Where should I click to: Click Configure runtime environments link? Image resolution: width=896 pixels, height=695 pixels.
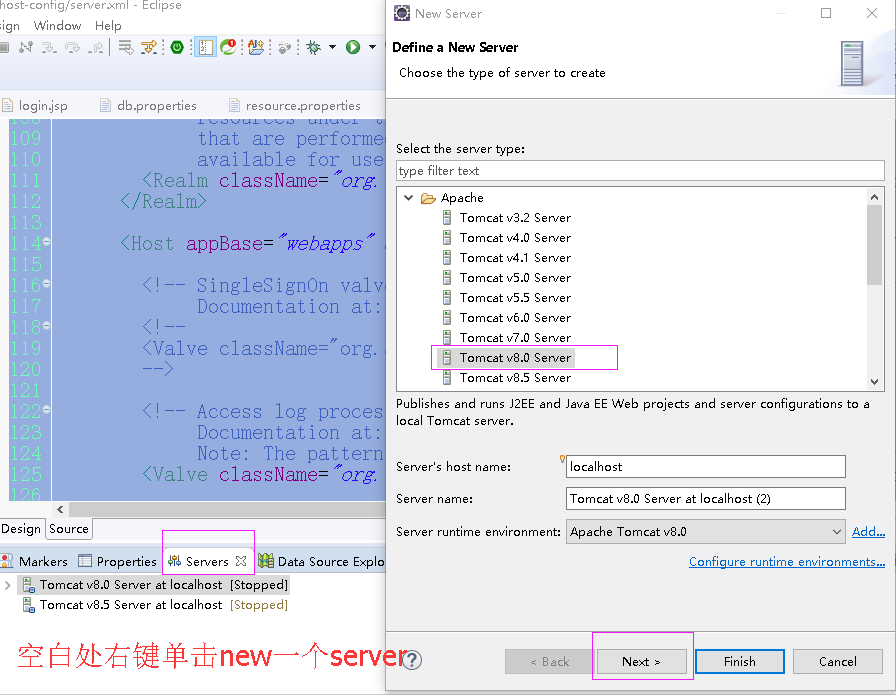click(x=787, y=562)
